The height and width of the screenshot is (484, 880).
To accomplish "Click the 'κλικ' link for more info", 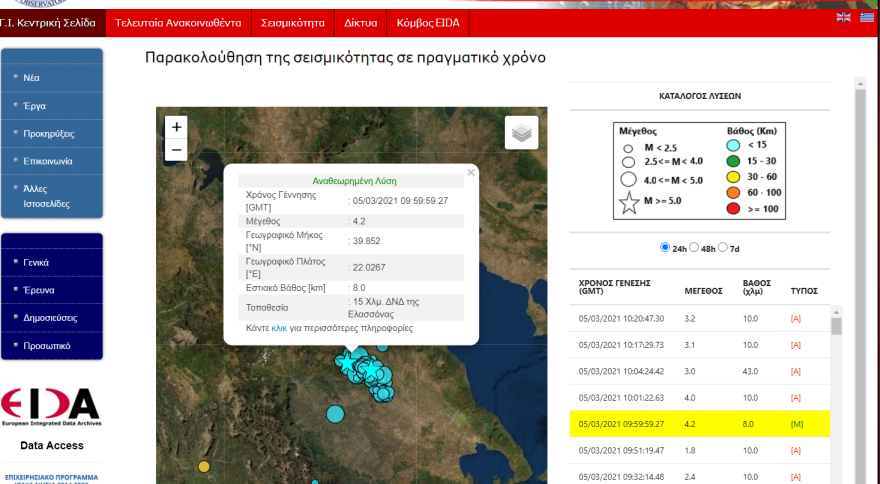I will (279, 328).
